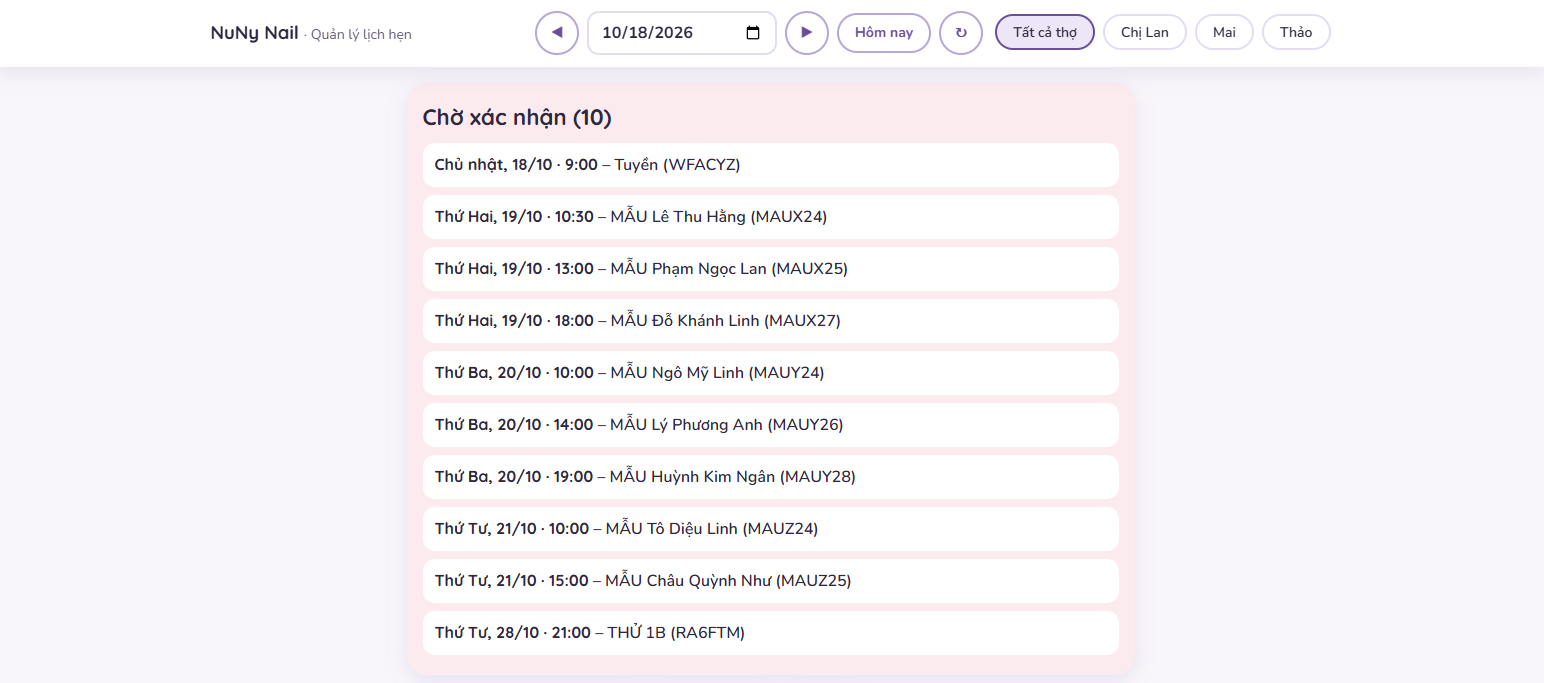Viewport: 1544px width, 683px height.
Task: Open the Đỗ Khánh Linh (MAUX27) appointment
Action: click(771, 321)
